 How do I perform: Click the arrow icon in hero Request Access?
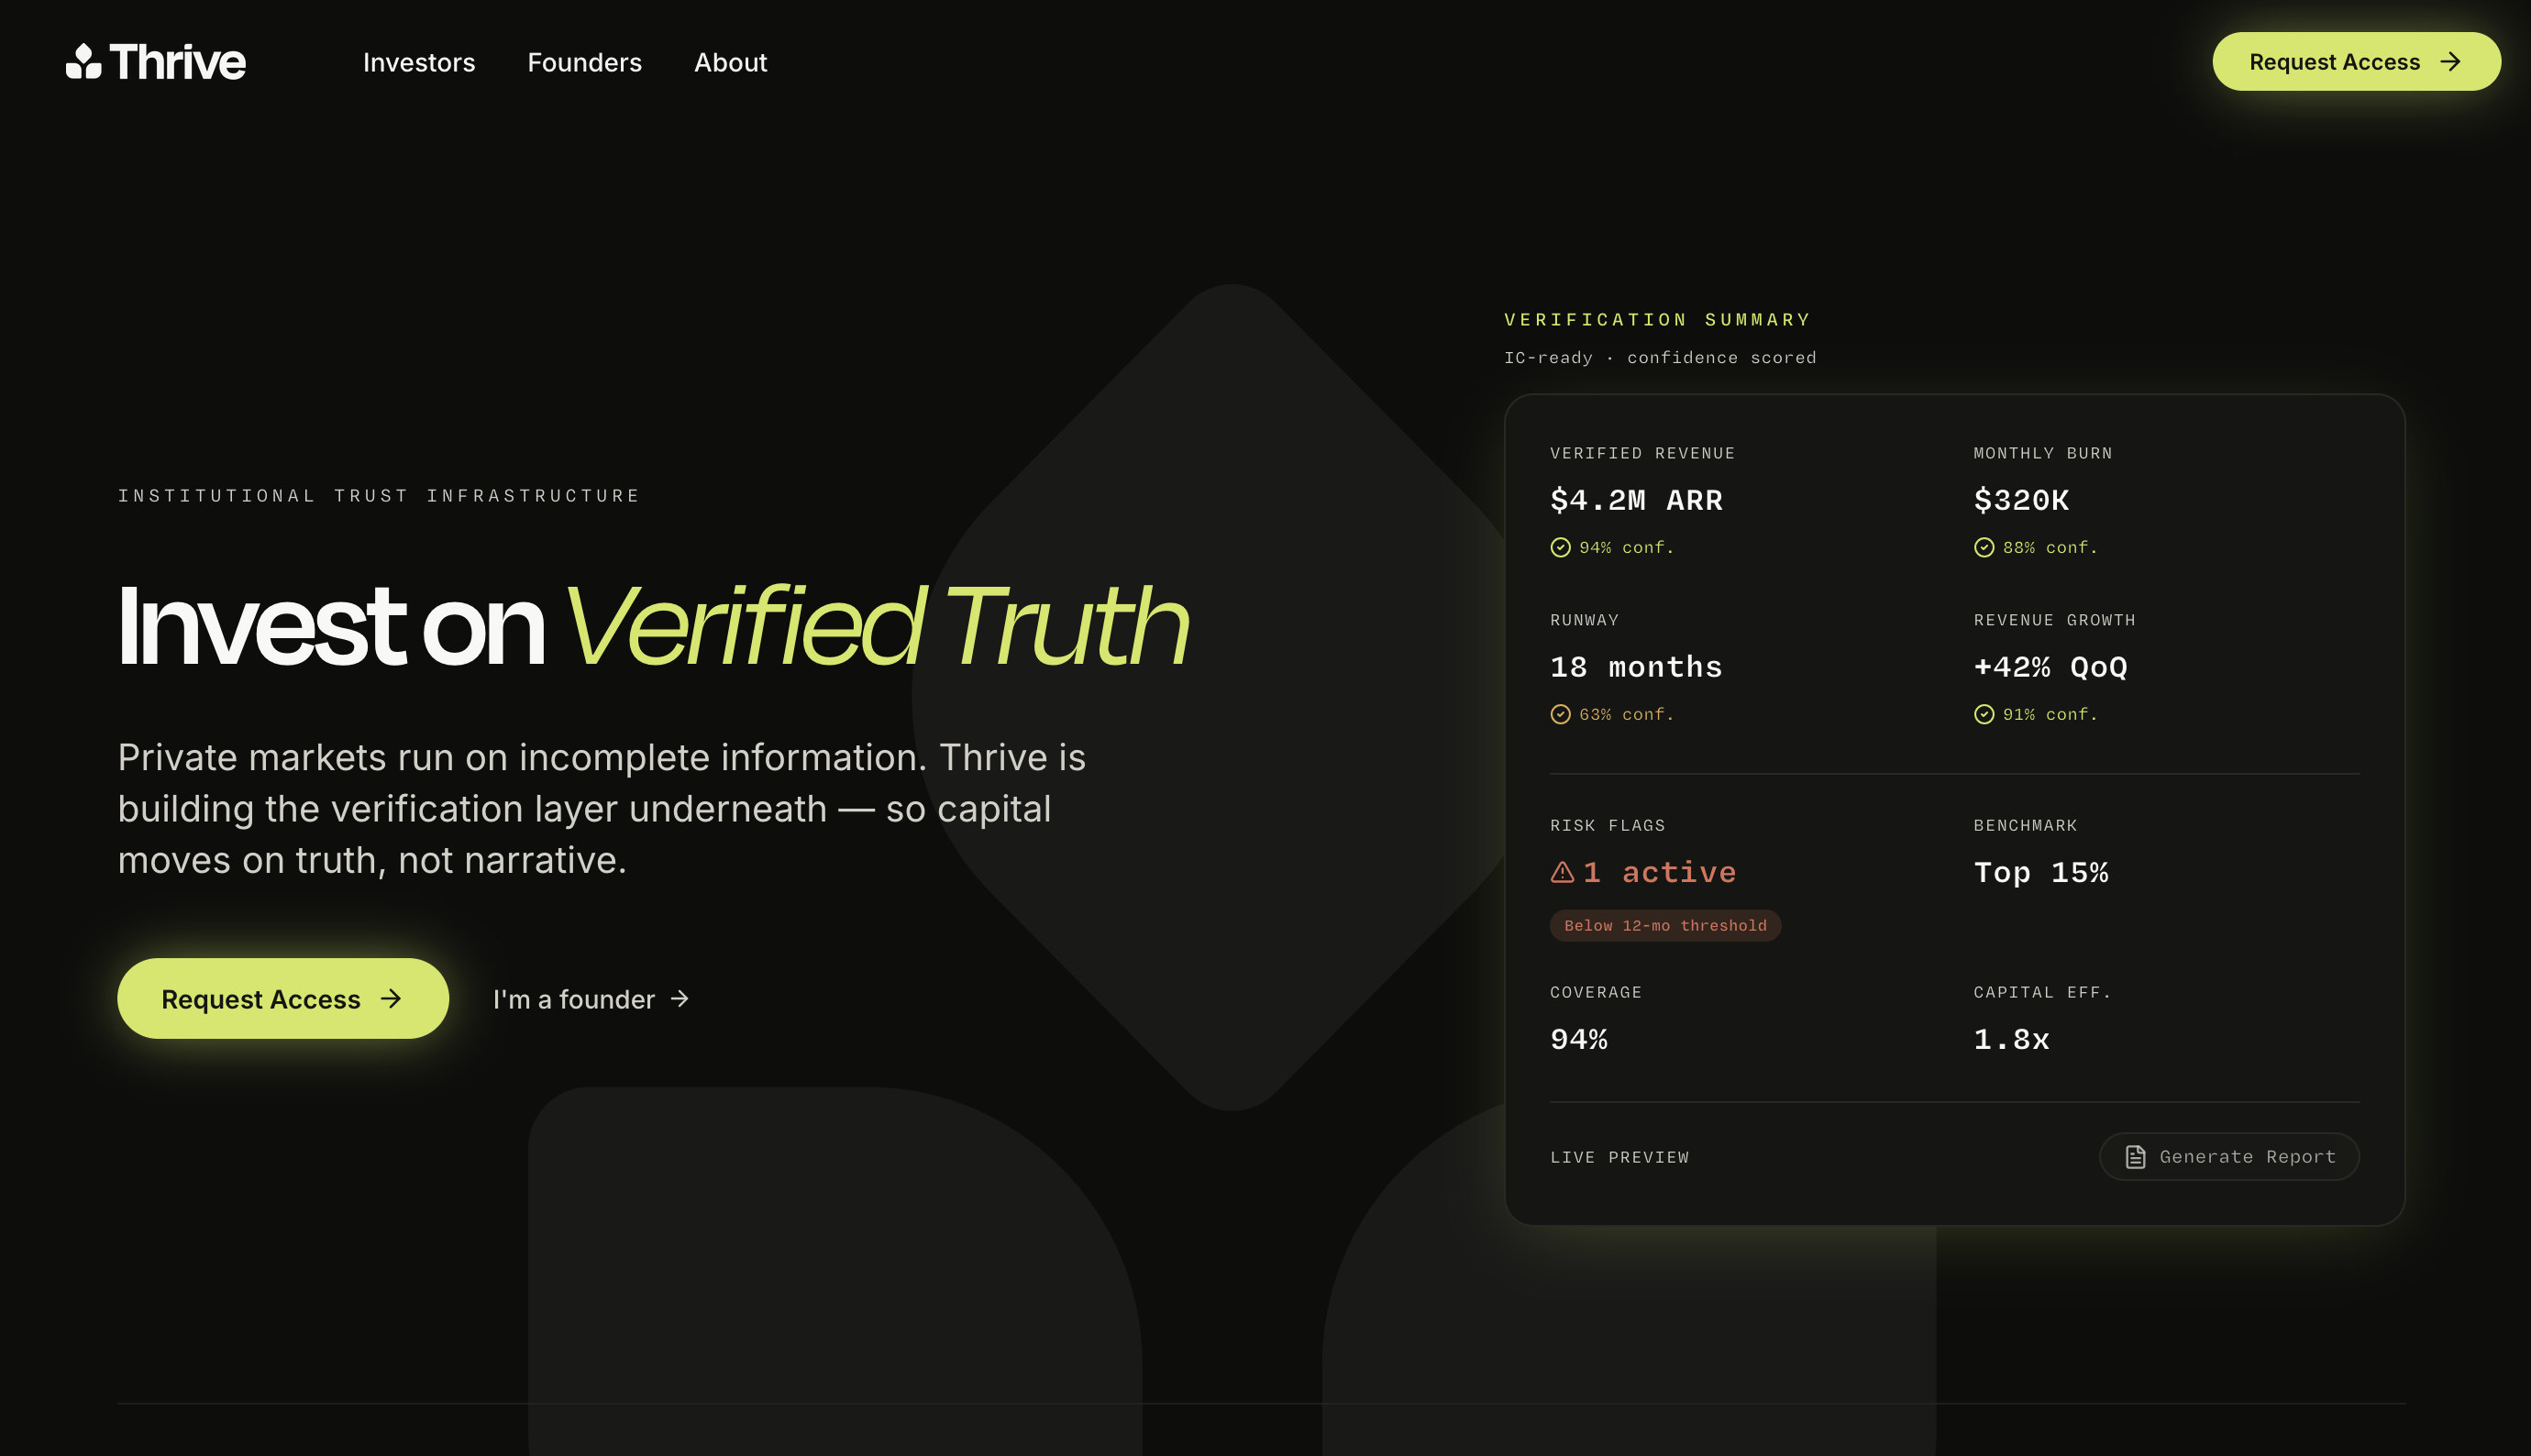391,998
